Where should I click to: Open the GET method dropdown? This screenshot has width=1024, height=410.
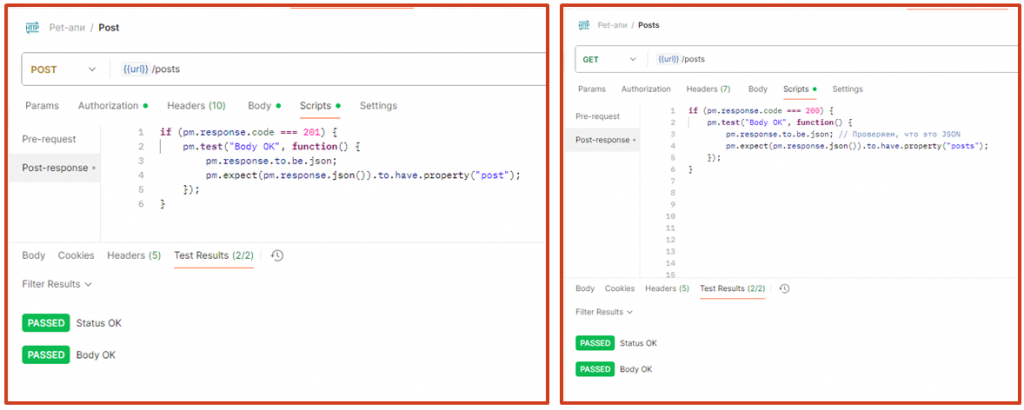[608, 59]
